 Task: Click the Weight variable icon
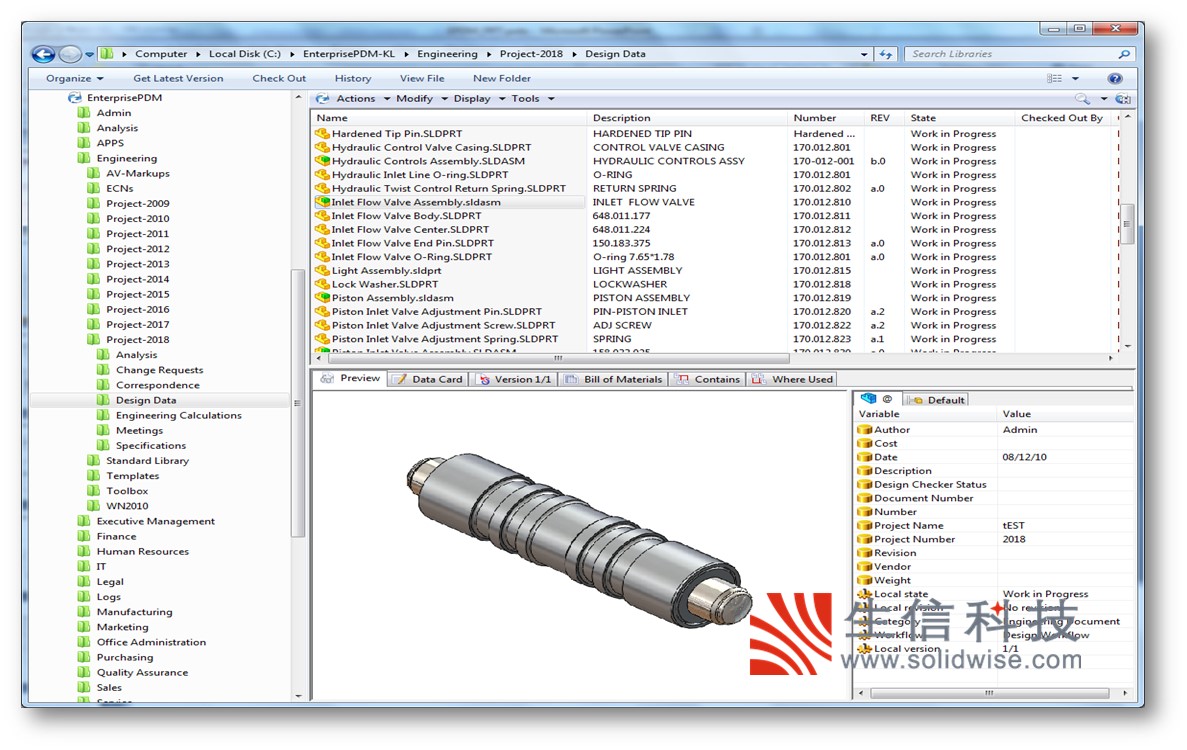pyautogui.click(x=865, y=580)
